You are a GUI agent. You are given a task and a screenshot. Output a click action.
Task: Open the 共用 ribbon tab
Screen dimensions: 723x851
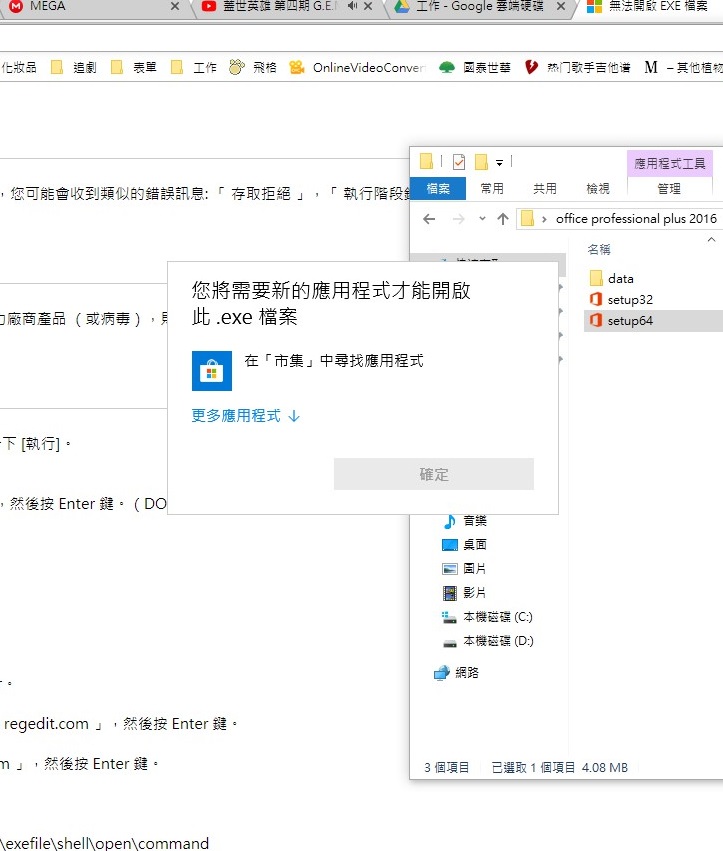pos(544,188)
